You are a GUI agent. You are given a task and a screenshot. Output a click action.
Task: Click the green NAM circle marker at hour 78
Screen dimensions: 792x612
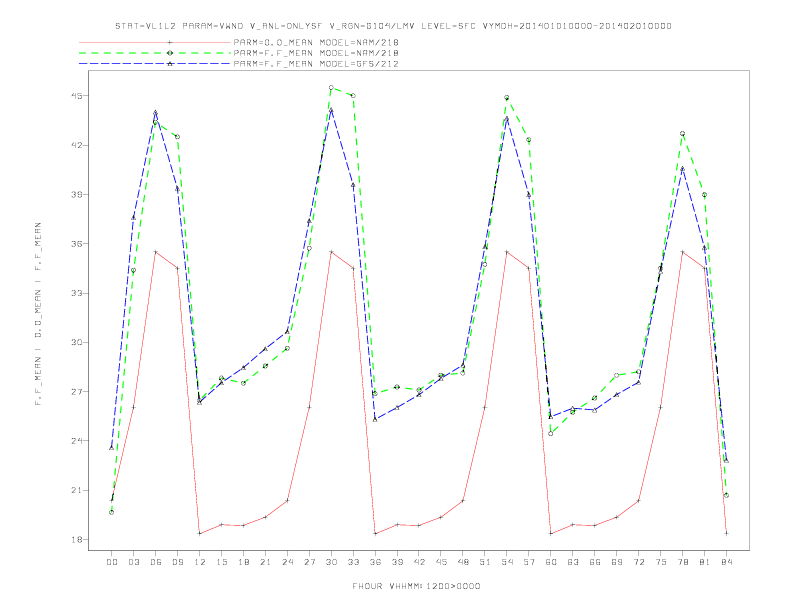click(x=682, y=134)
